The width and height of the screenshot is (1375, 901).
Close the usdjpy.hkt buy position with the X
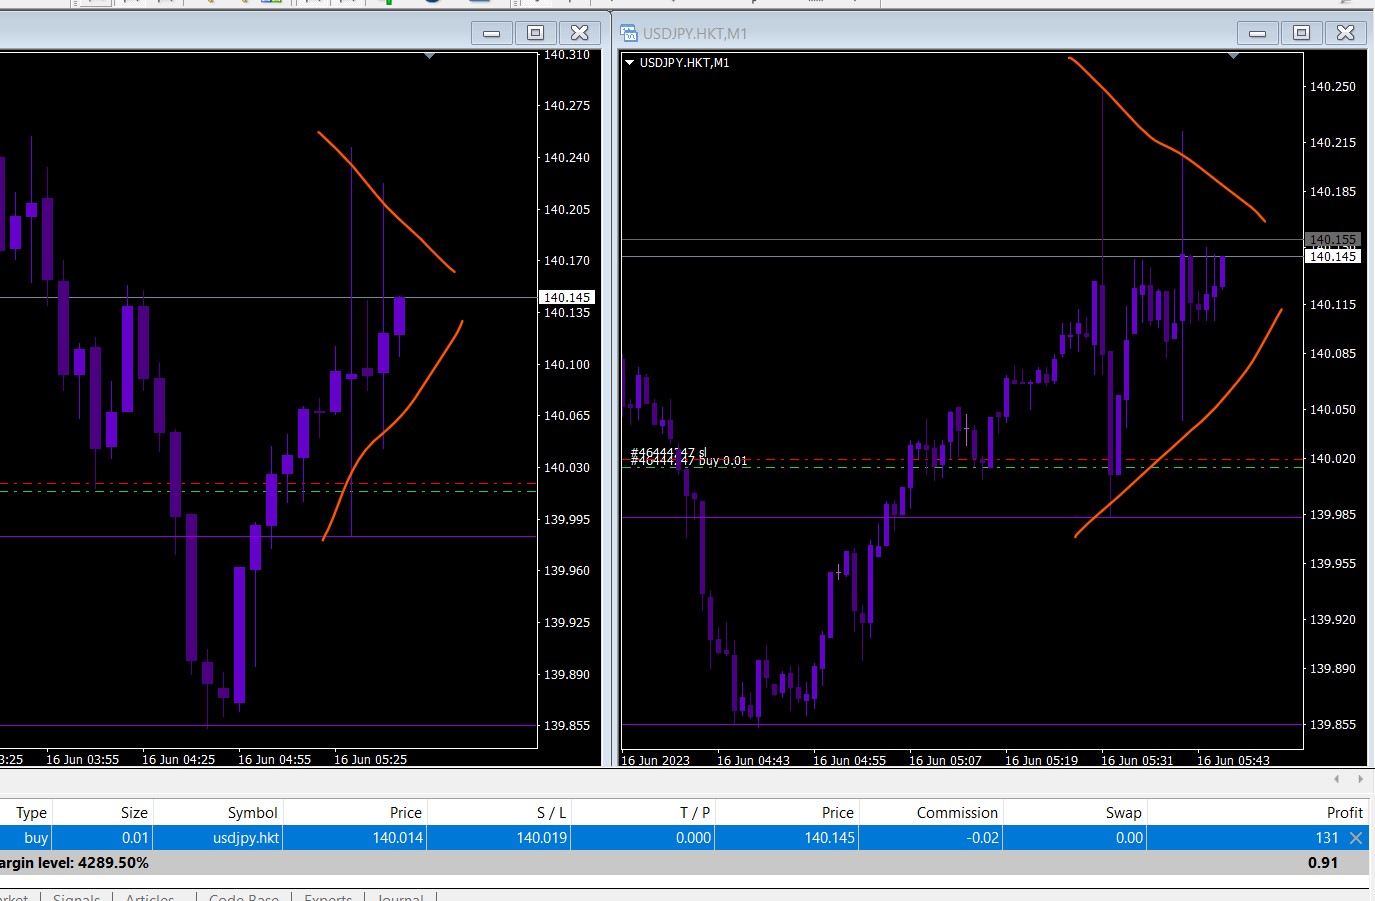click(x=1356, y=838)
